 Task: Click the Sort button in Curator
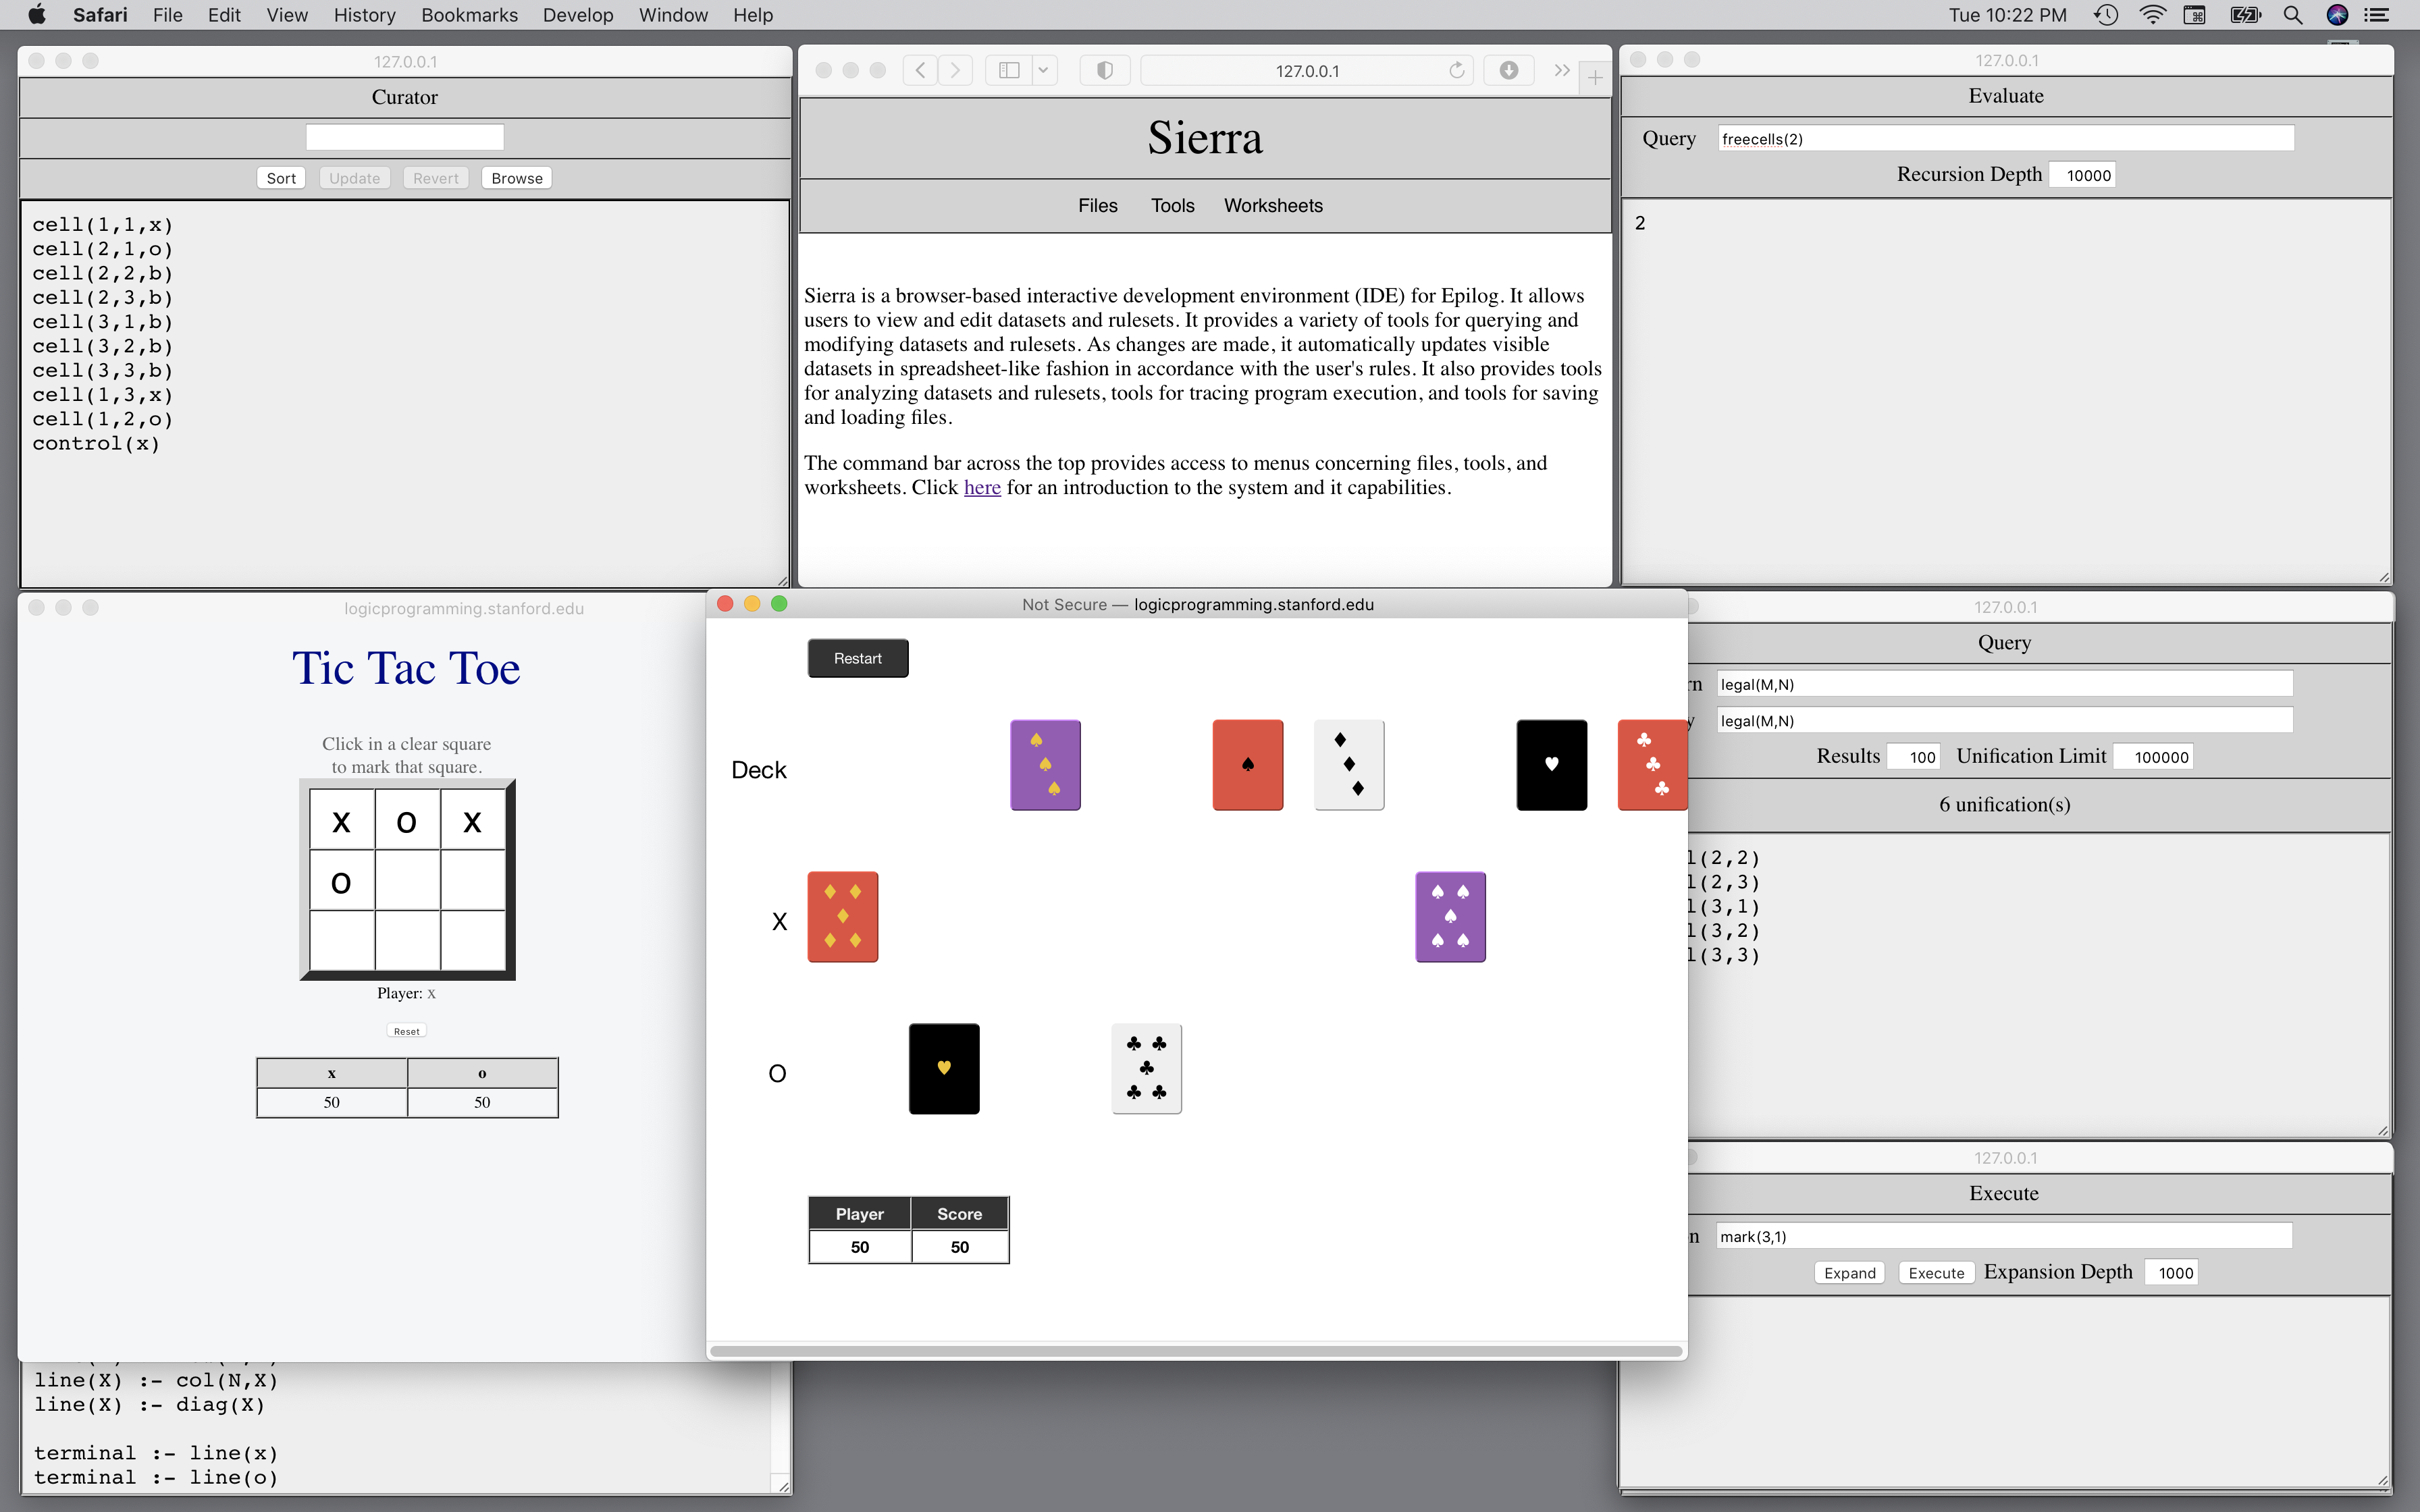[281, 178]
